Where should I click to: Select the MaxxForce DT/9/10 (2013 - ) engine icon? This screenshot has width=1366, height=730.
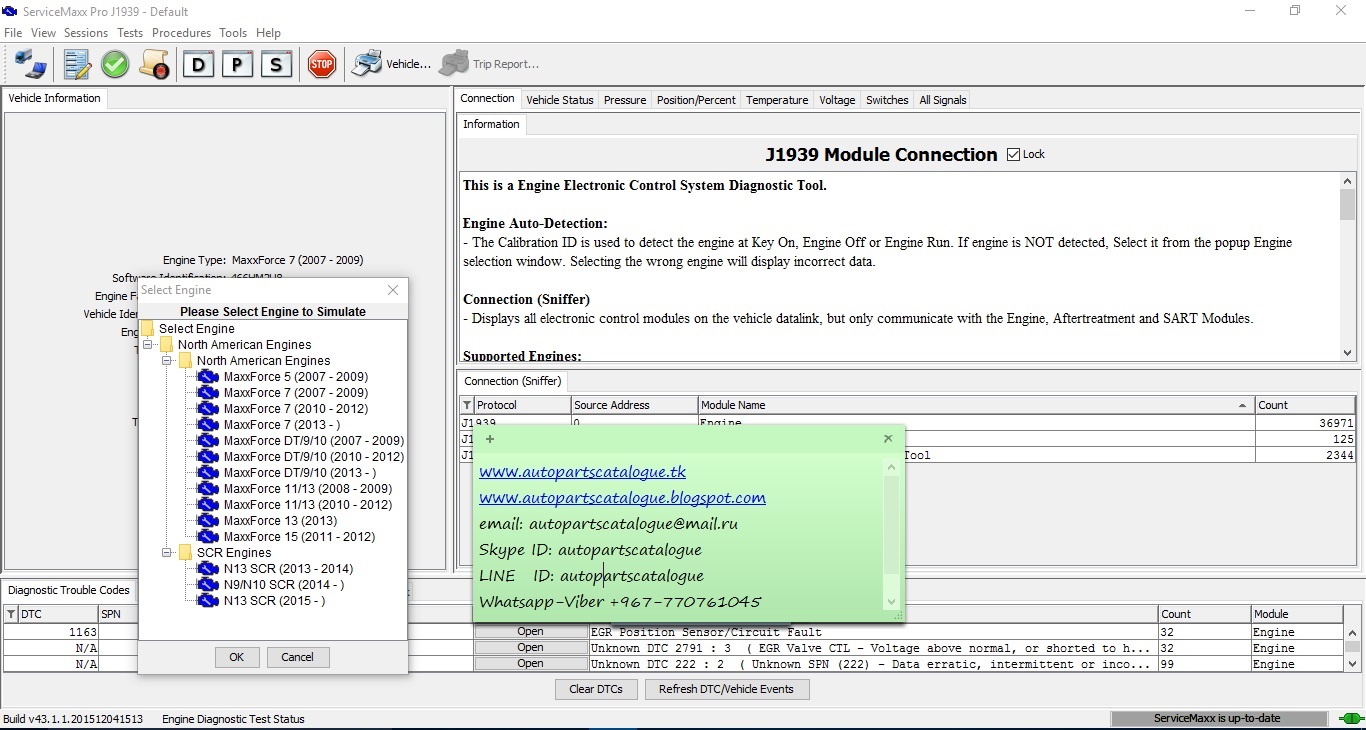[208, 473]
